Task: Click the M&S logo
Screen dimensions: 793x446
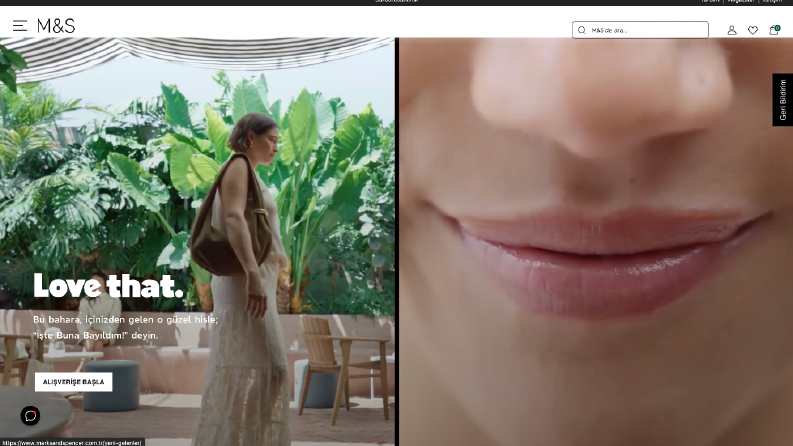Action: click(56, 26)
